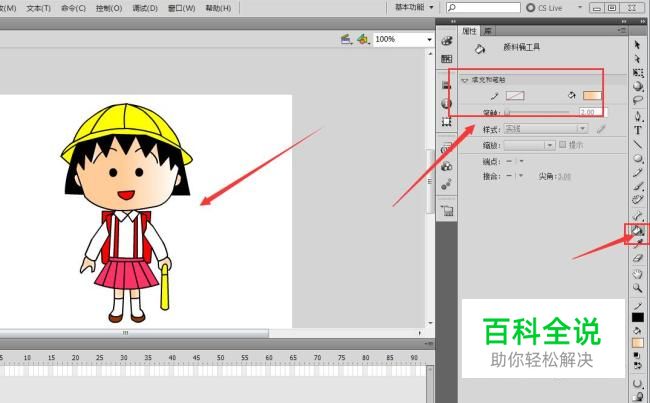Click the edit stroke style pencil icon
Image resolution: width=650 pixels, height=403 pixels.
point(601,129)
